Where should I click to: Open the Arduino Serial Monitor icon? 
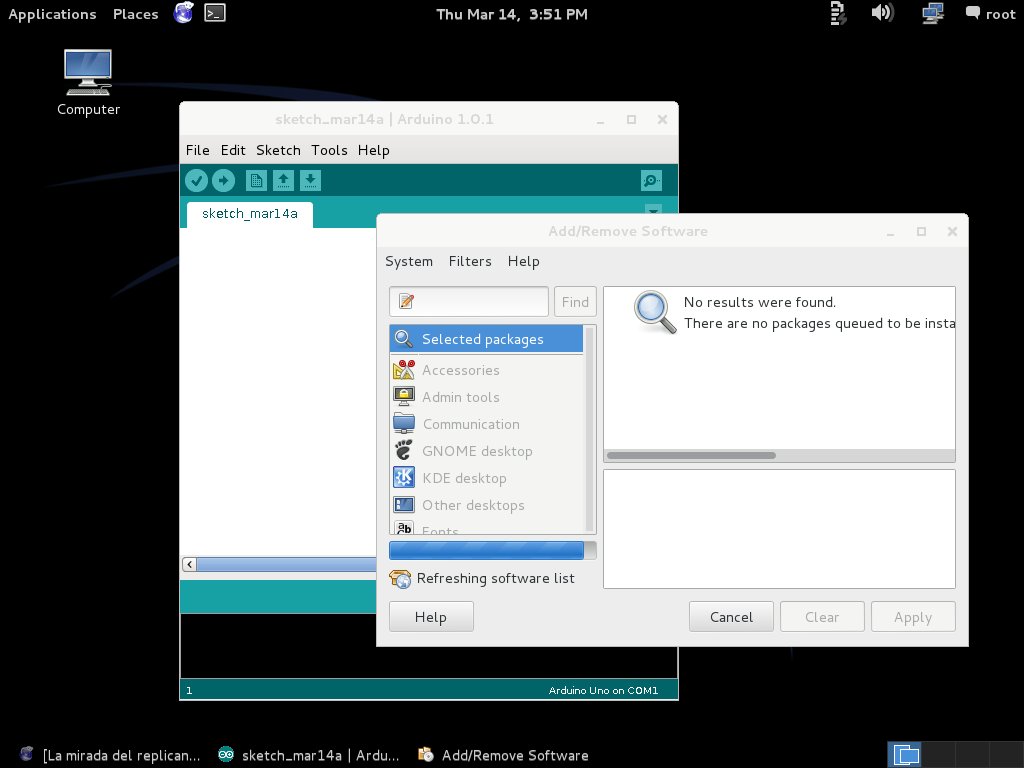click(x=651, y=180)
